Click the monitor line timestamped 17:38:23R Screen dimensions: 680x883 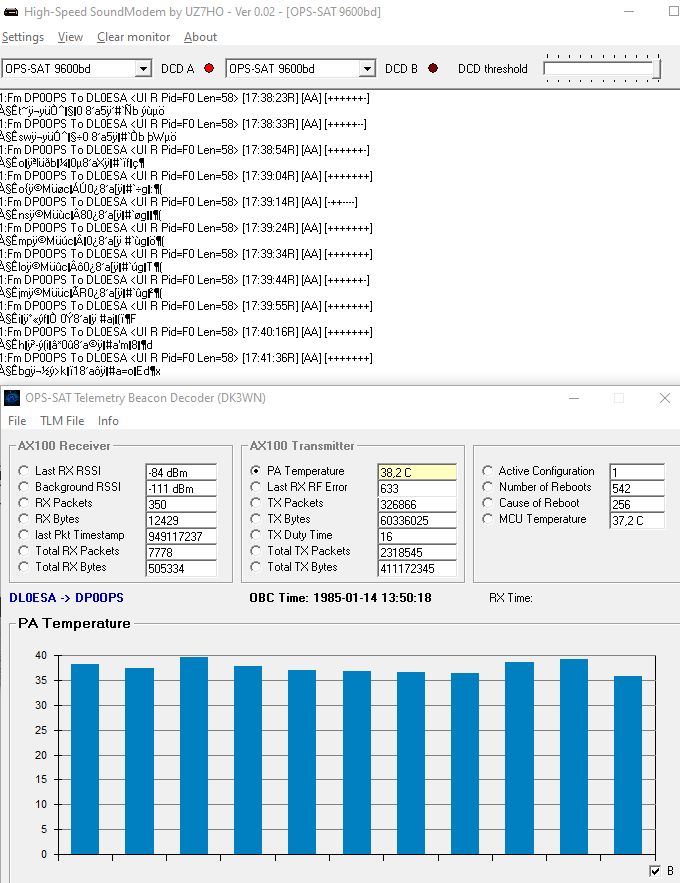coord(185,98)
